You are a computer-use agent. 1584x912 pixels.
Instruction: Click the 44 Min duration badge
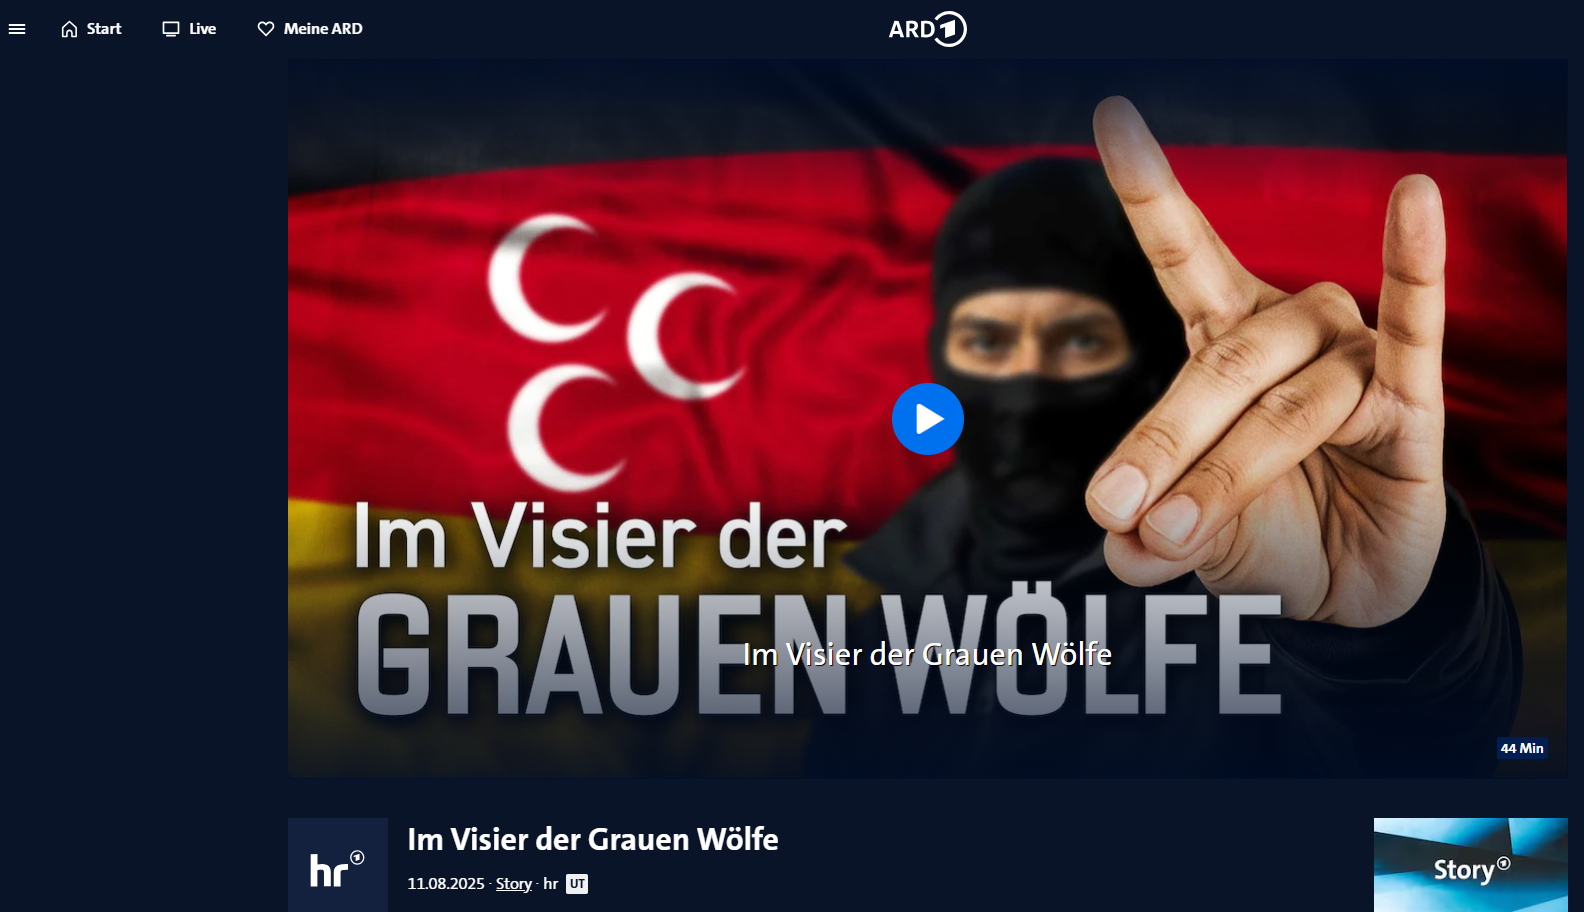coord(1522,748)
